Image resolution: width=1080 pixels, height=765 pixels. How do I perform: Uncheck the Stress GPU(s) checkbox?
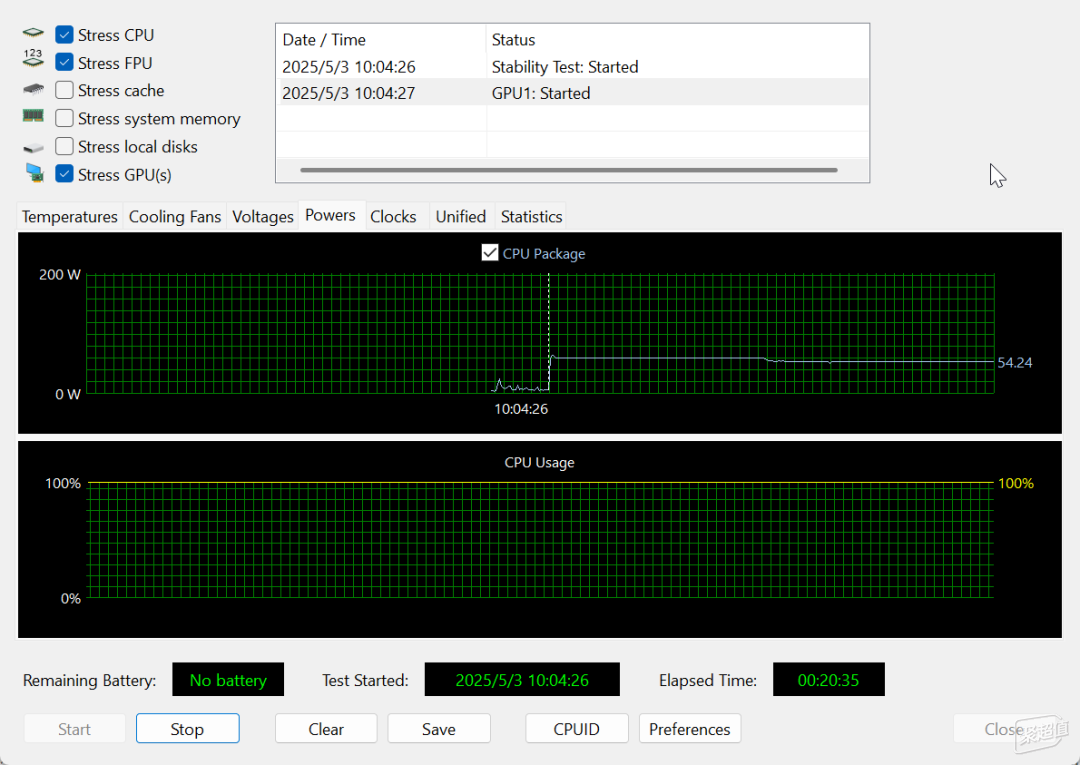(64, 174)
